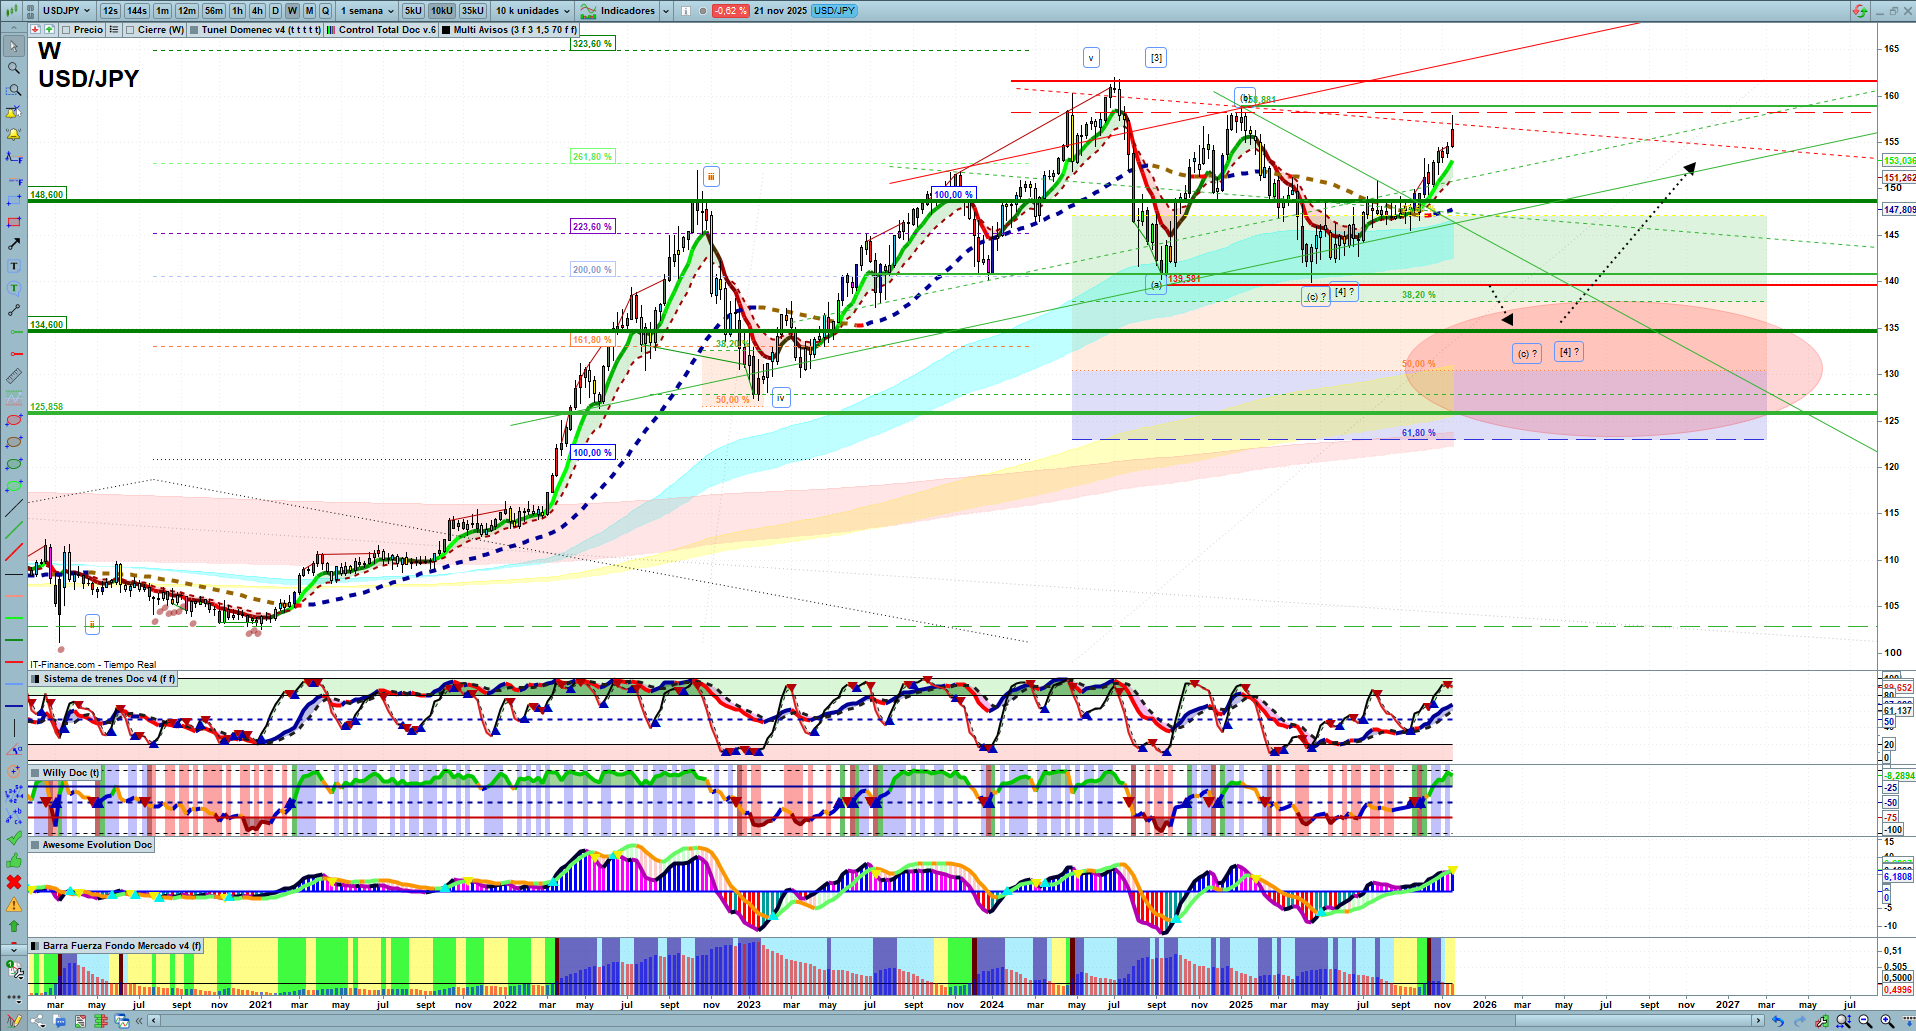Pick the red ellipse drawing tool

pyautogui.click(x=14, y=420)
